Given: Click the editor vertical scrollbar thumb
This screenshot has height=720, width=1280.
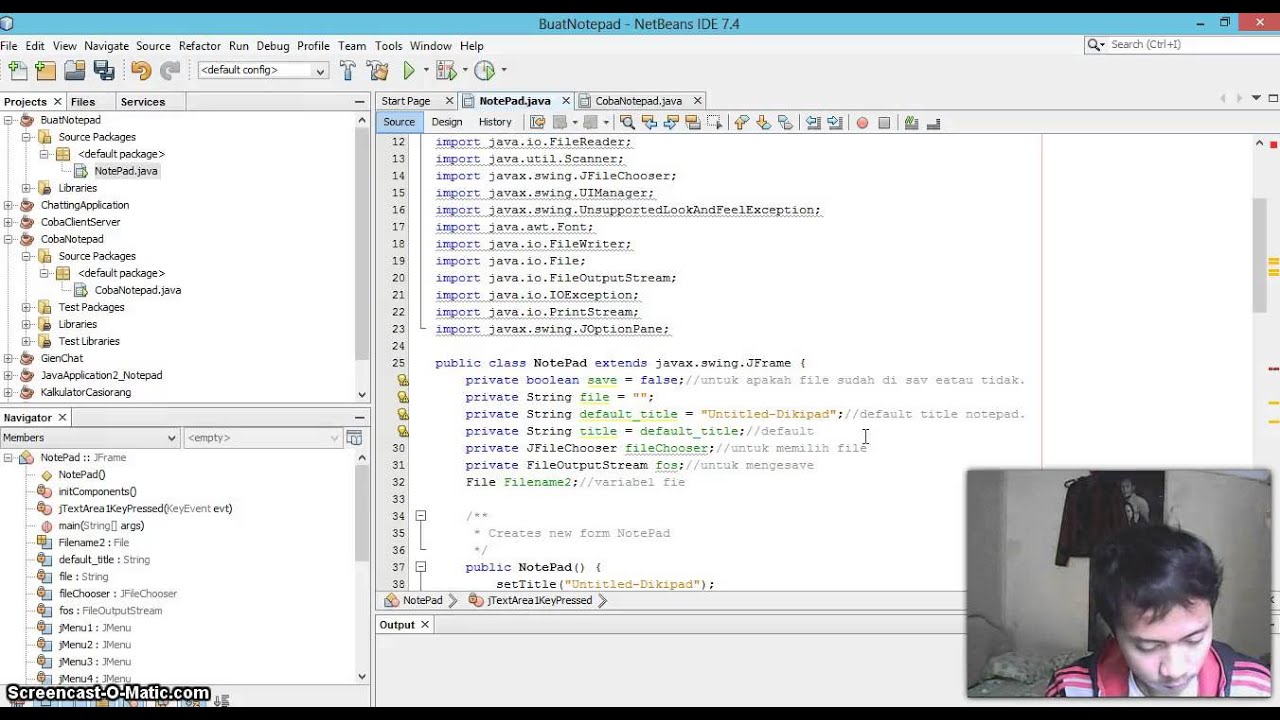Looking at the screenshot, I should [x=1259, y=255].
